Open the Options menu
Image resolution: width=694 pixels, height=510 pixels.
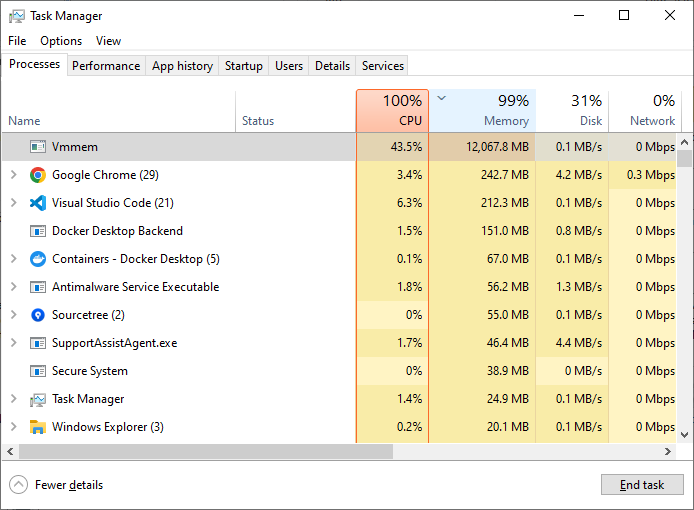coord(61,41)
